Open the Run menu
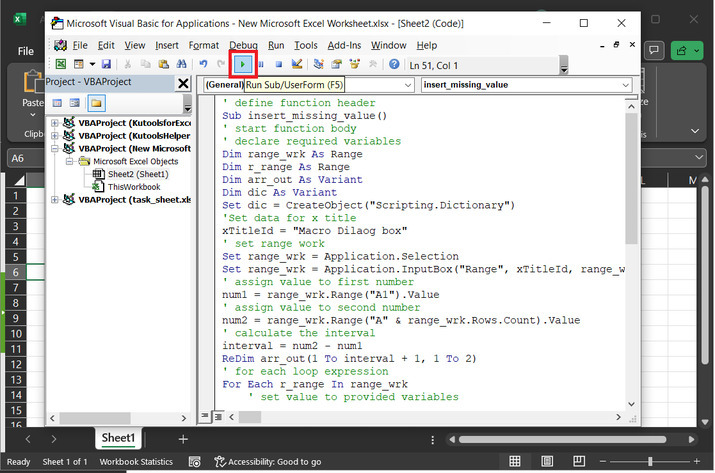715x473 pixels. coord(276,45)
